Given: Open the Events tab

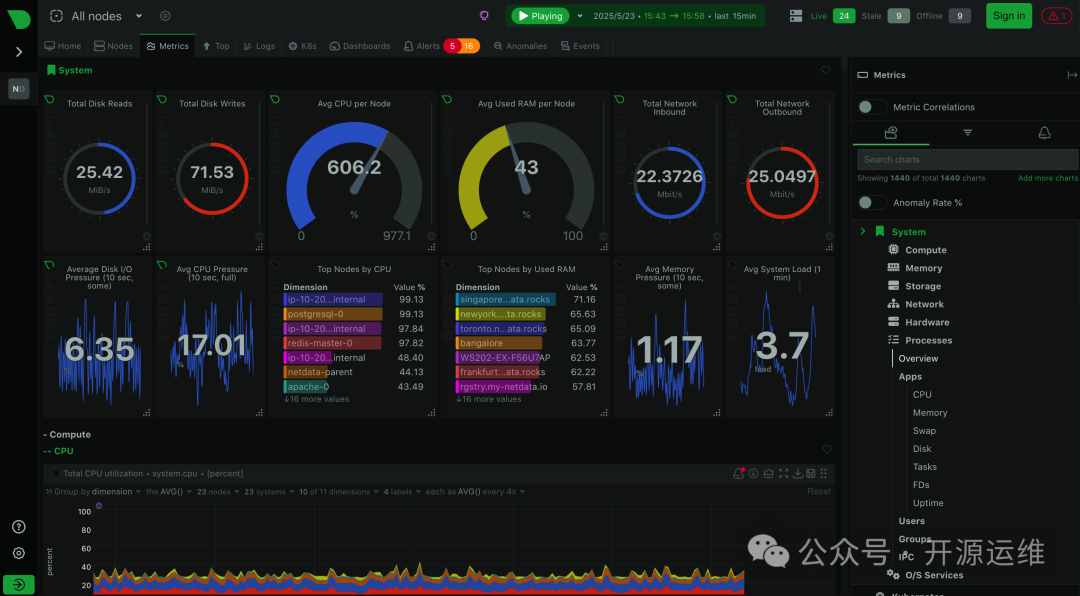Looking at the screenshot, I should click(581, 46).
